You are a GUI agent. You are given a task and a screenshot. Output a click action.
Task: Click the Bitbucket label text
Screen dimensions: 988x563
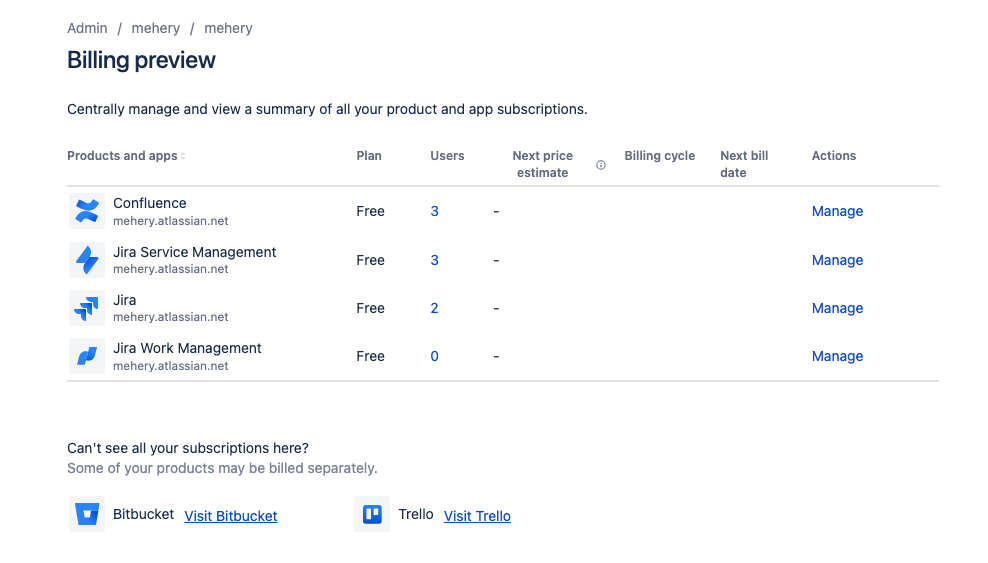point(144,514)
